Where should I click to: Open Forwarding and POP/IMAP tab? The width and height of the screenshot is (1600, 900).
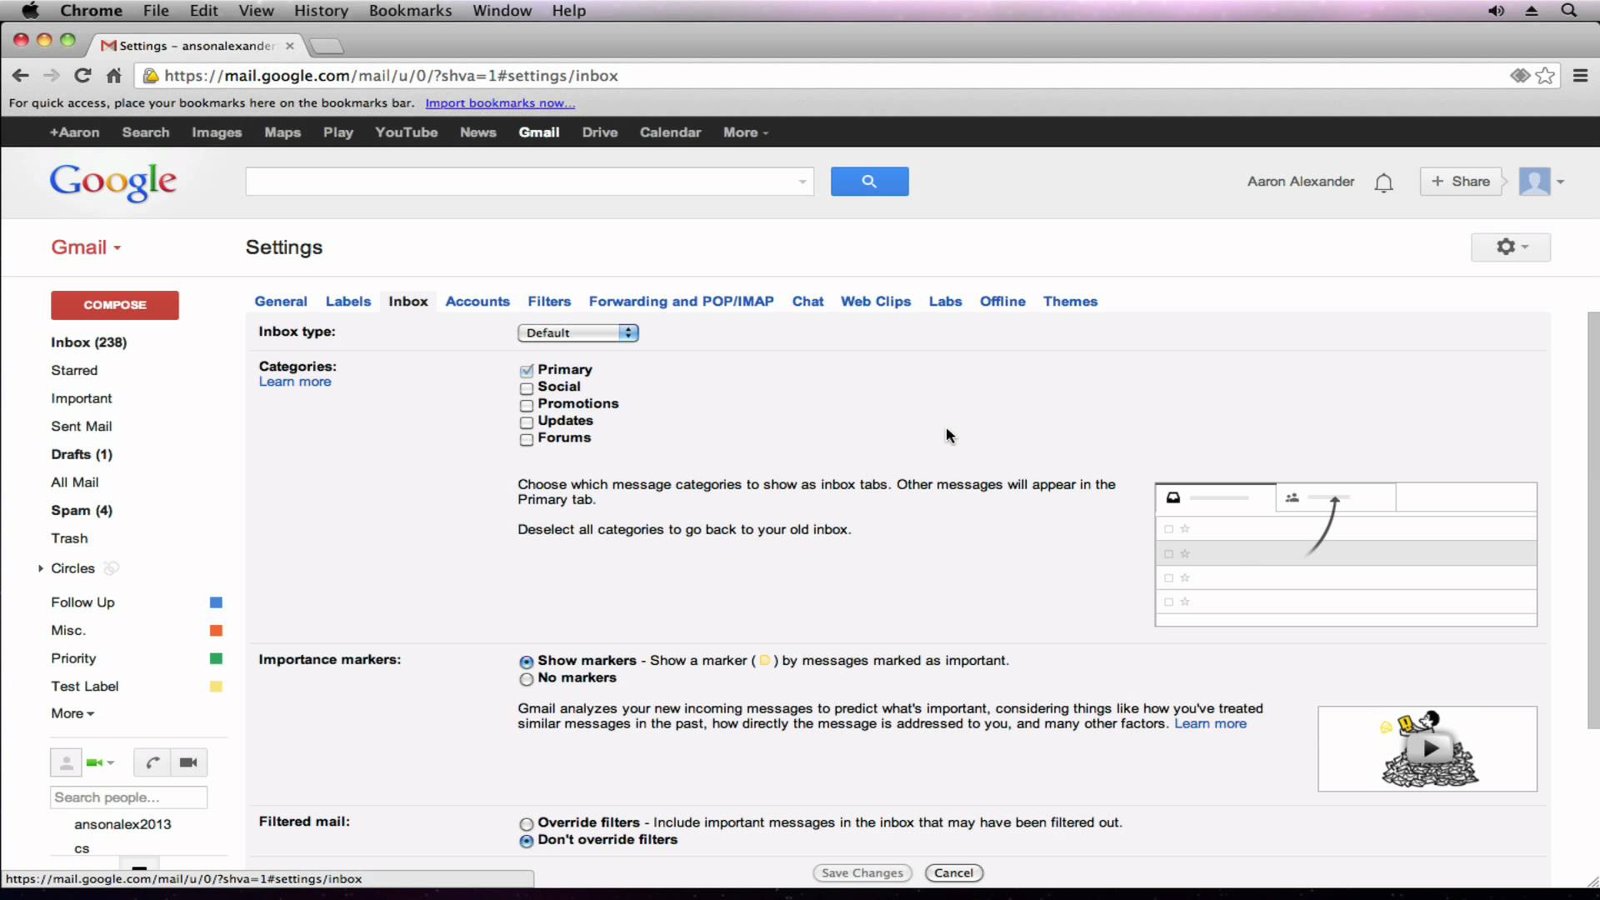point(681,301)
